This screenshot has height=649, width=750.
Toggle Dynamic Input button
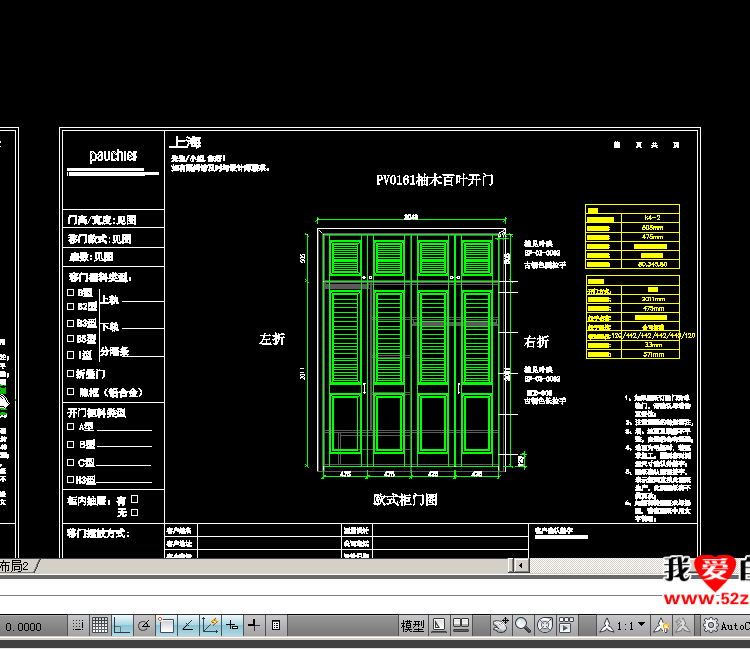(x=232, y=625)
